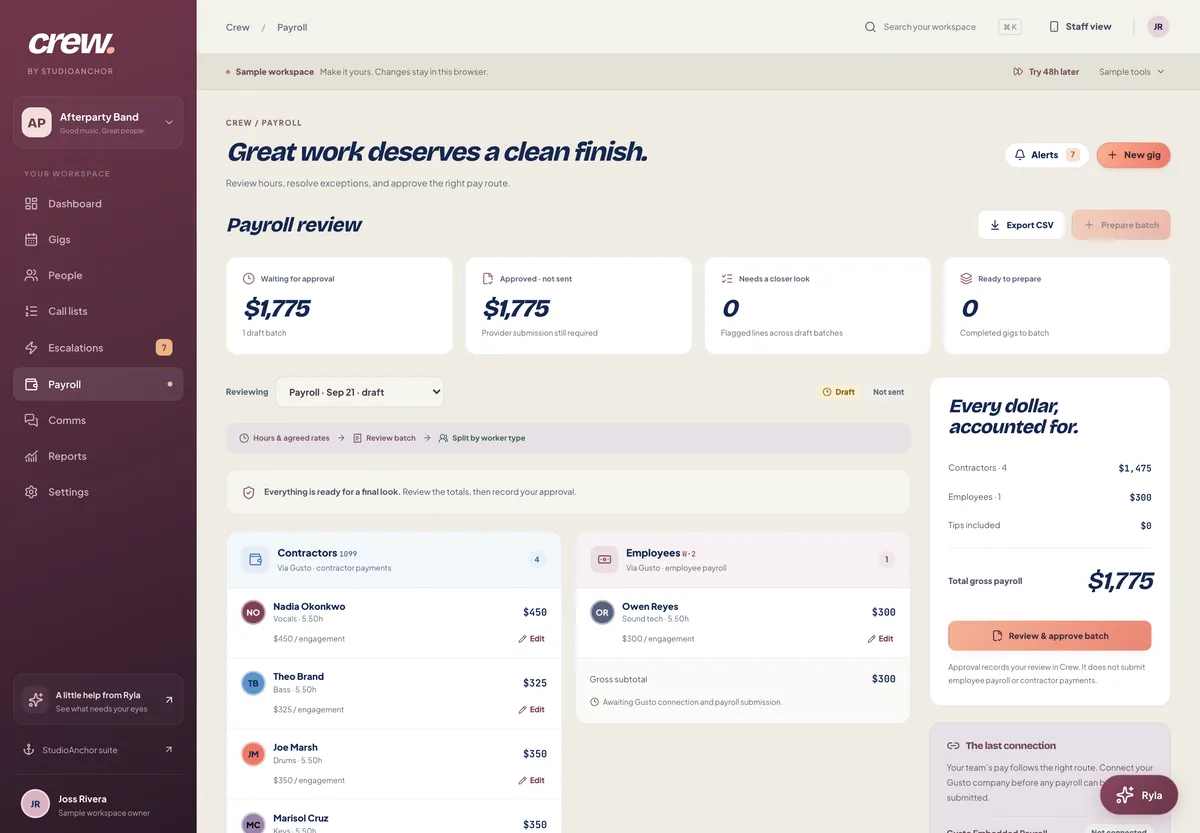The image size is (1200, 833).
Task: Click Owen Reyes's OR avatar
Action: click(602, 612)
